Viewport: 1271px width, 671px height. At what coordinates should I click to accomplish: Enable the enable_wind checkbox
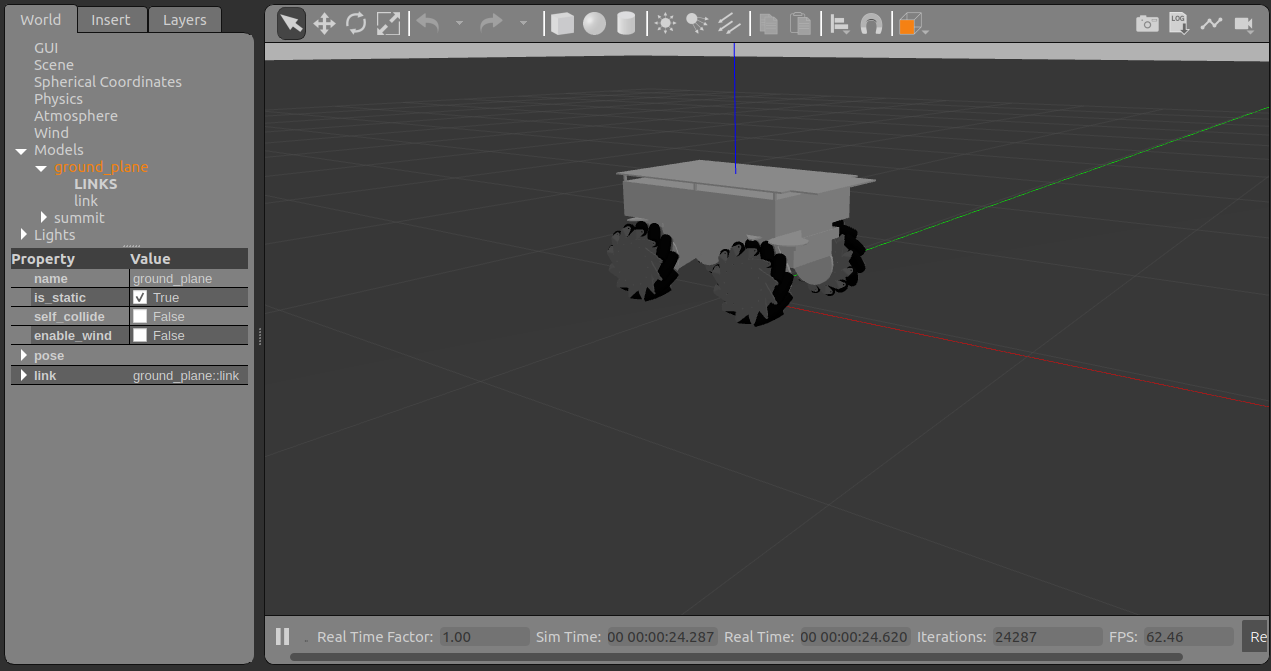click(140, 336)
